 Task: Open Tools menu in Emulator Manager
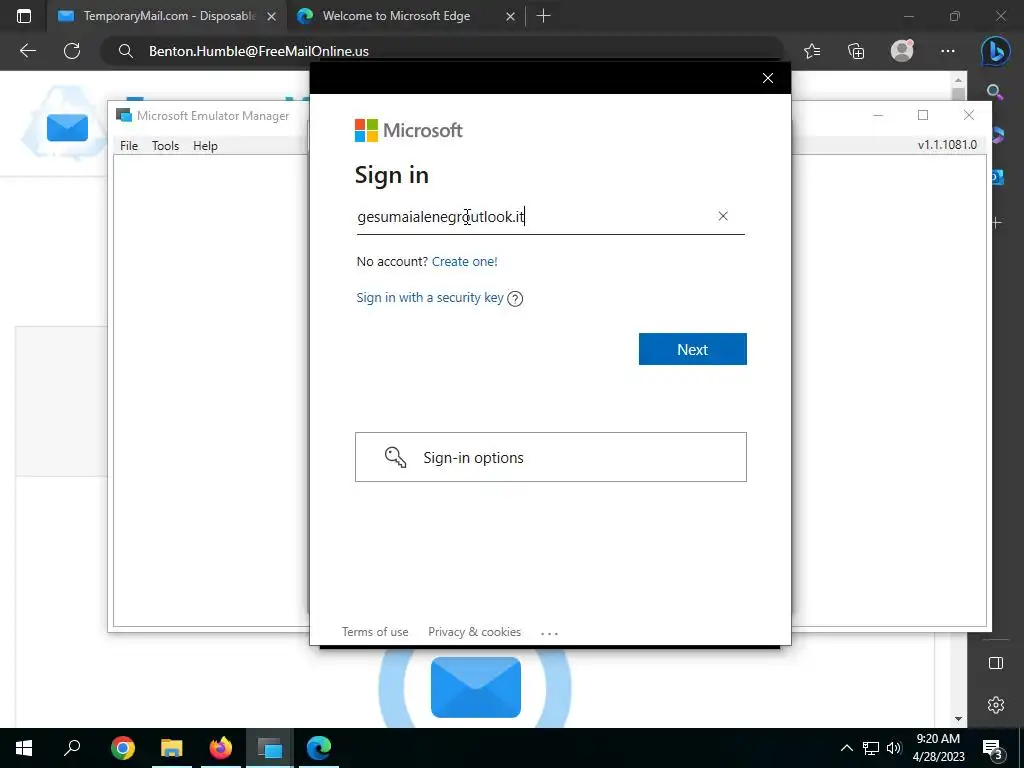(165, 146)
